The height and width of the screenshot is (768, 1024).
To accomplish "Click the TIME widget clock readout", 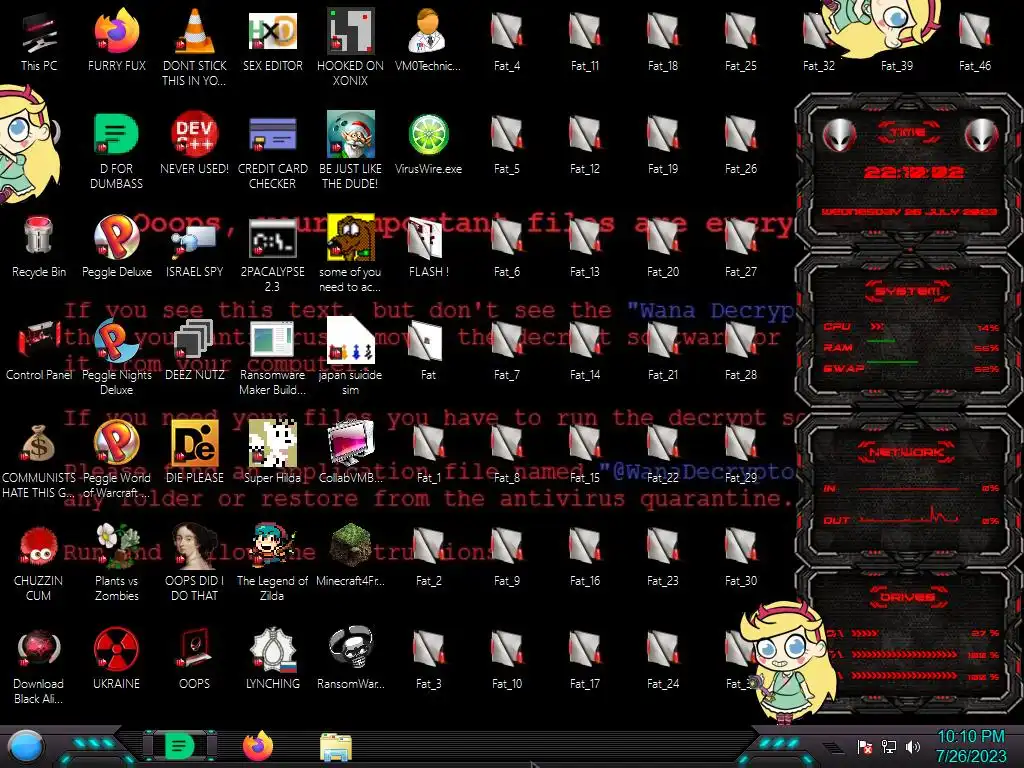I will 913,172.
